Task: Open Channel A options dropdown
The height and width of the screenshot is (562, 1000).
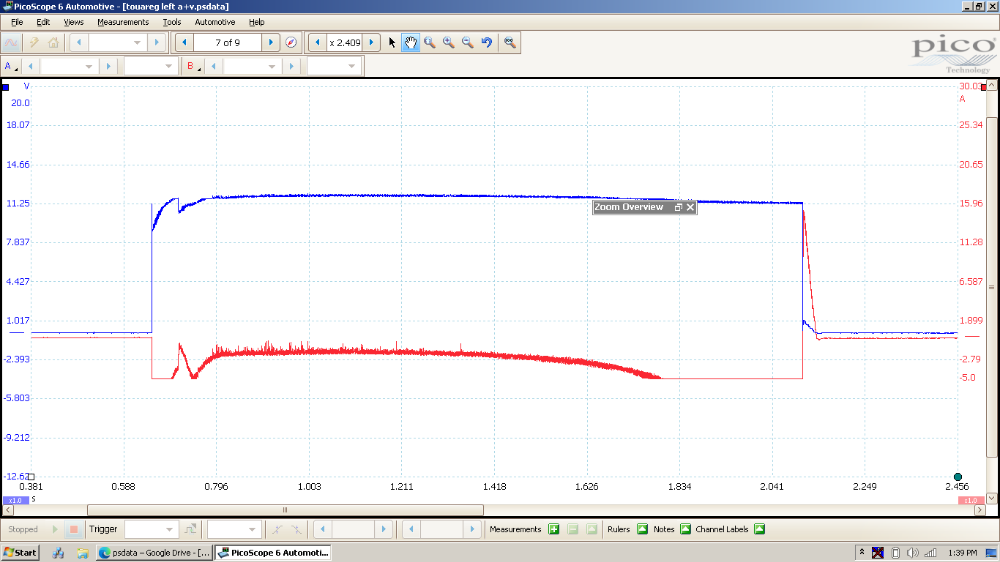Action: point(10,66)
